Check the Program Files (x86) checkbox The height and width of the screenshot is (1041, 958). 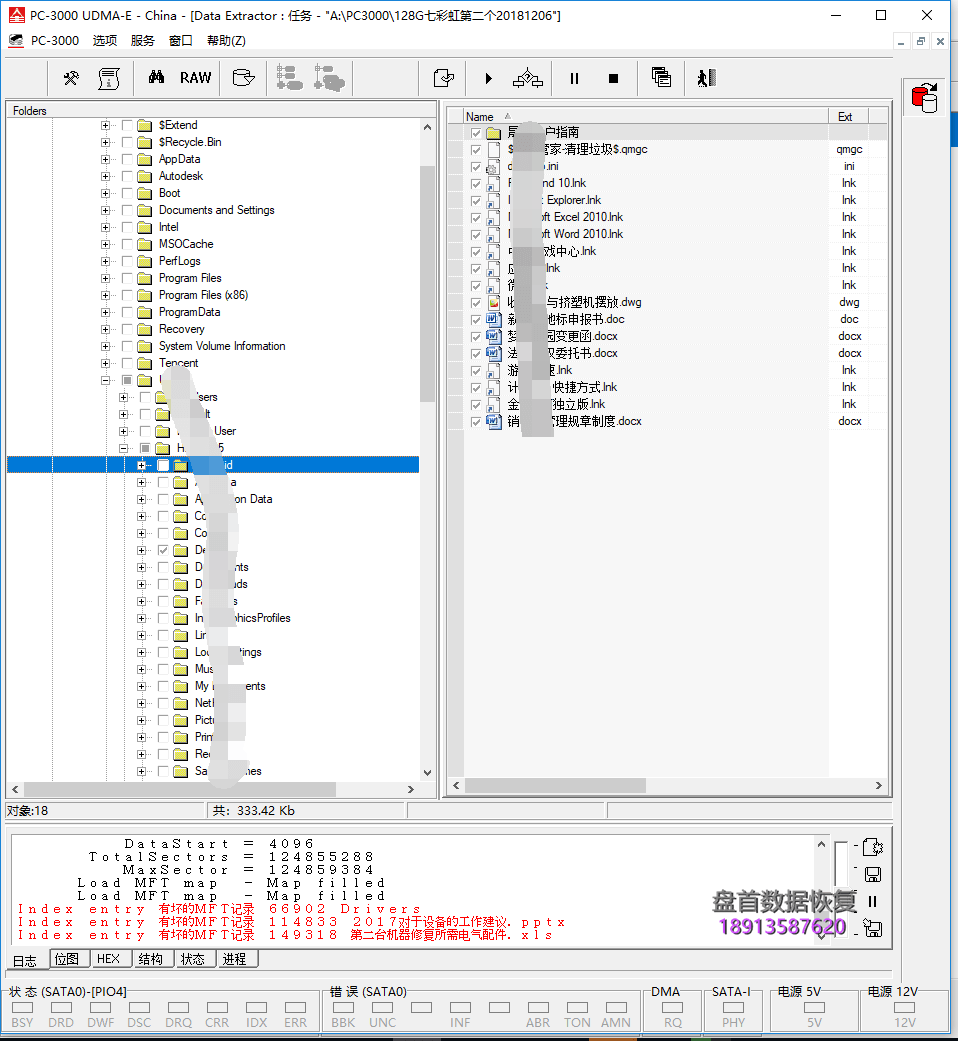127,295
